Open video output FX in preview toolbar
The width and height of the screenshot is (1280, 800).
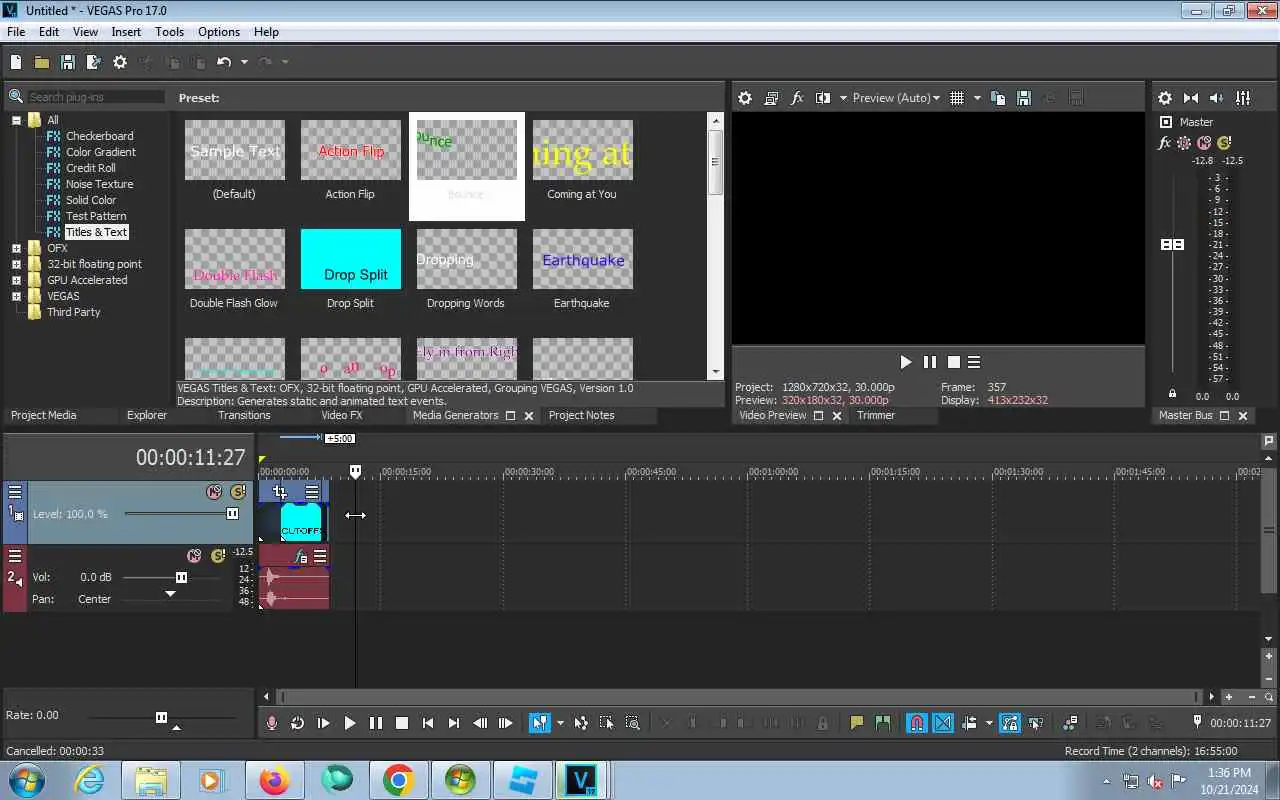point(797,97)
